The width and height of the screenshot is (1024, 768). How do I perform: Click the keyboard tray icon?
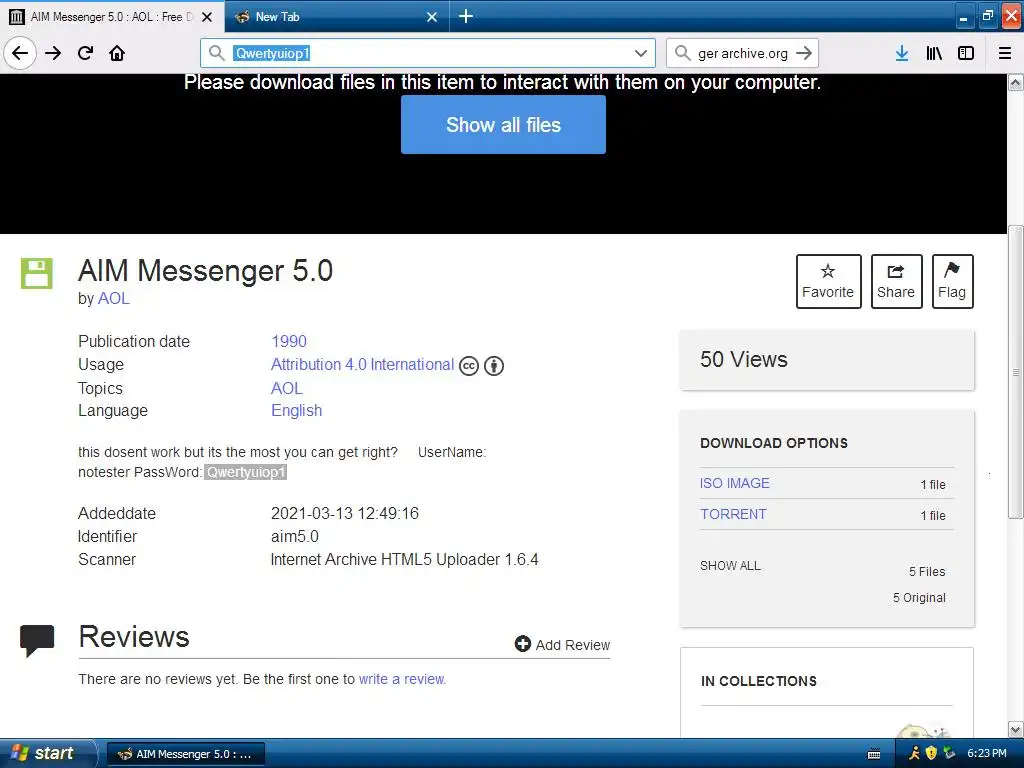pos(874,754)
